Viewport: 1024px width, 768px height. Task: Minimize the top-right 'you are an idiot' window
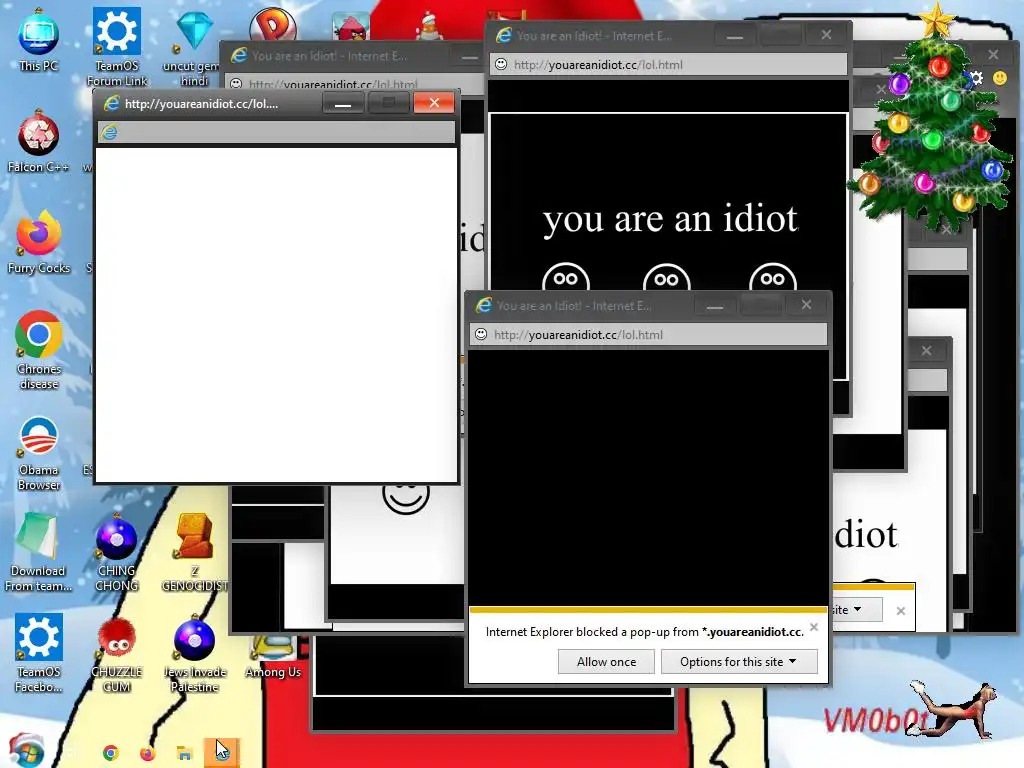pyautogui.click(x=735, y=36)
